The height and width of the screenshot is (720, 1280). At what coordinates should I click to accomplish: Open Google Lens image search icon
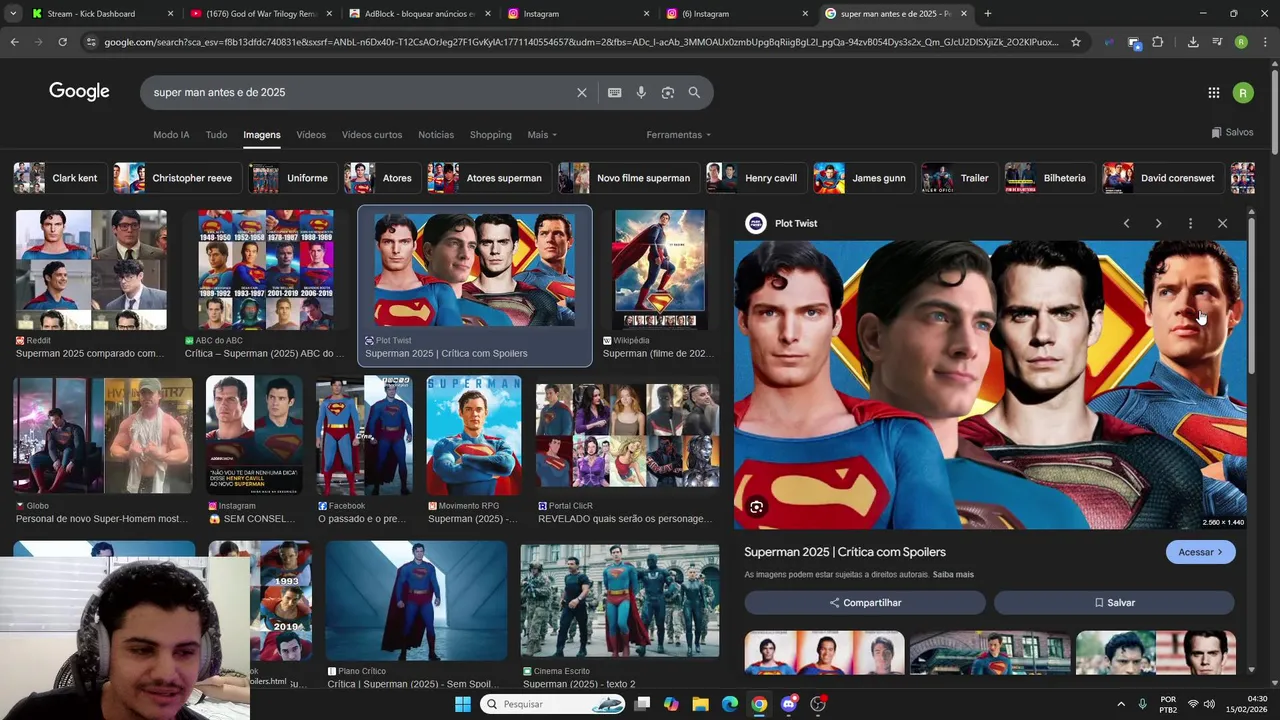click(x=668, y=92)
